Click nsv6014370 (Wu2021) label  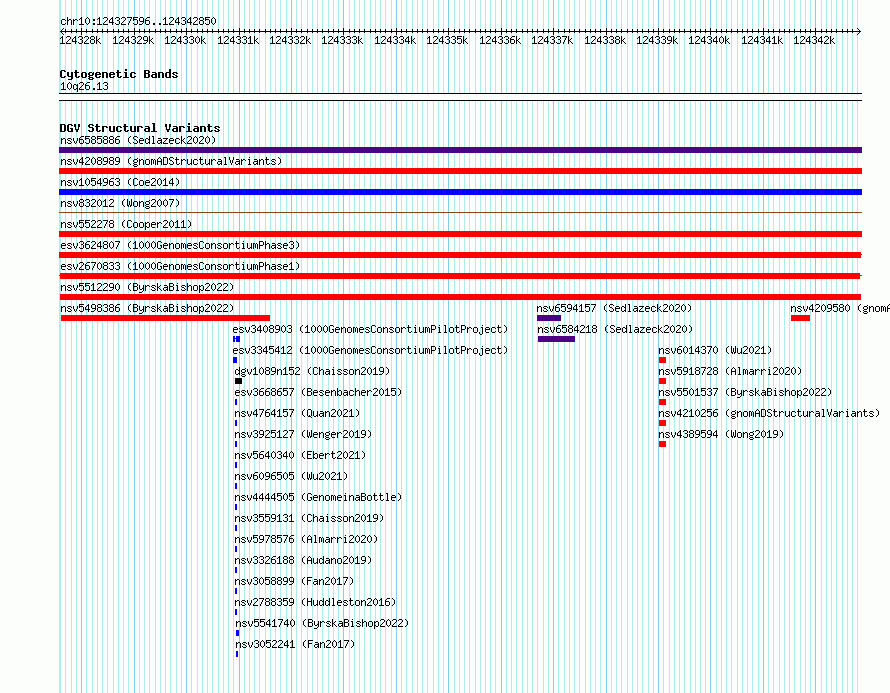715,350
